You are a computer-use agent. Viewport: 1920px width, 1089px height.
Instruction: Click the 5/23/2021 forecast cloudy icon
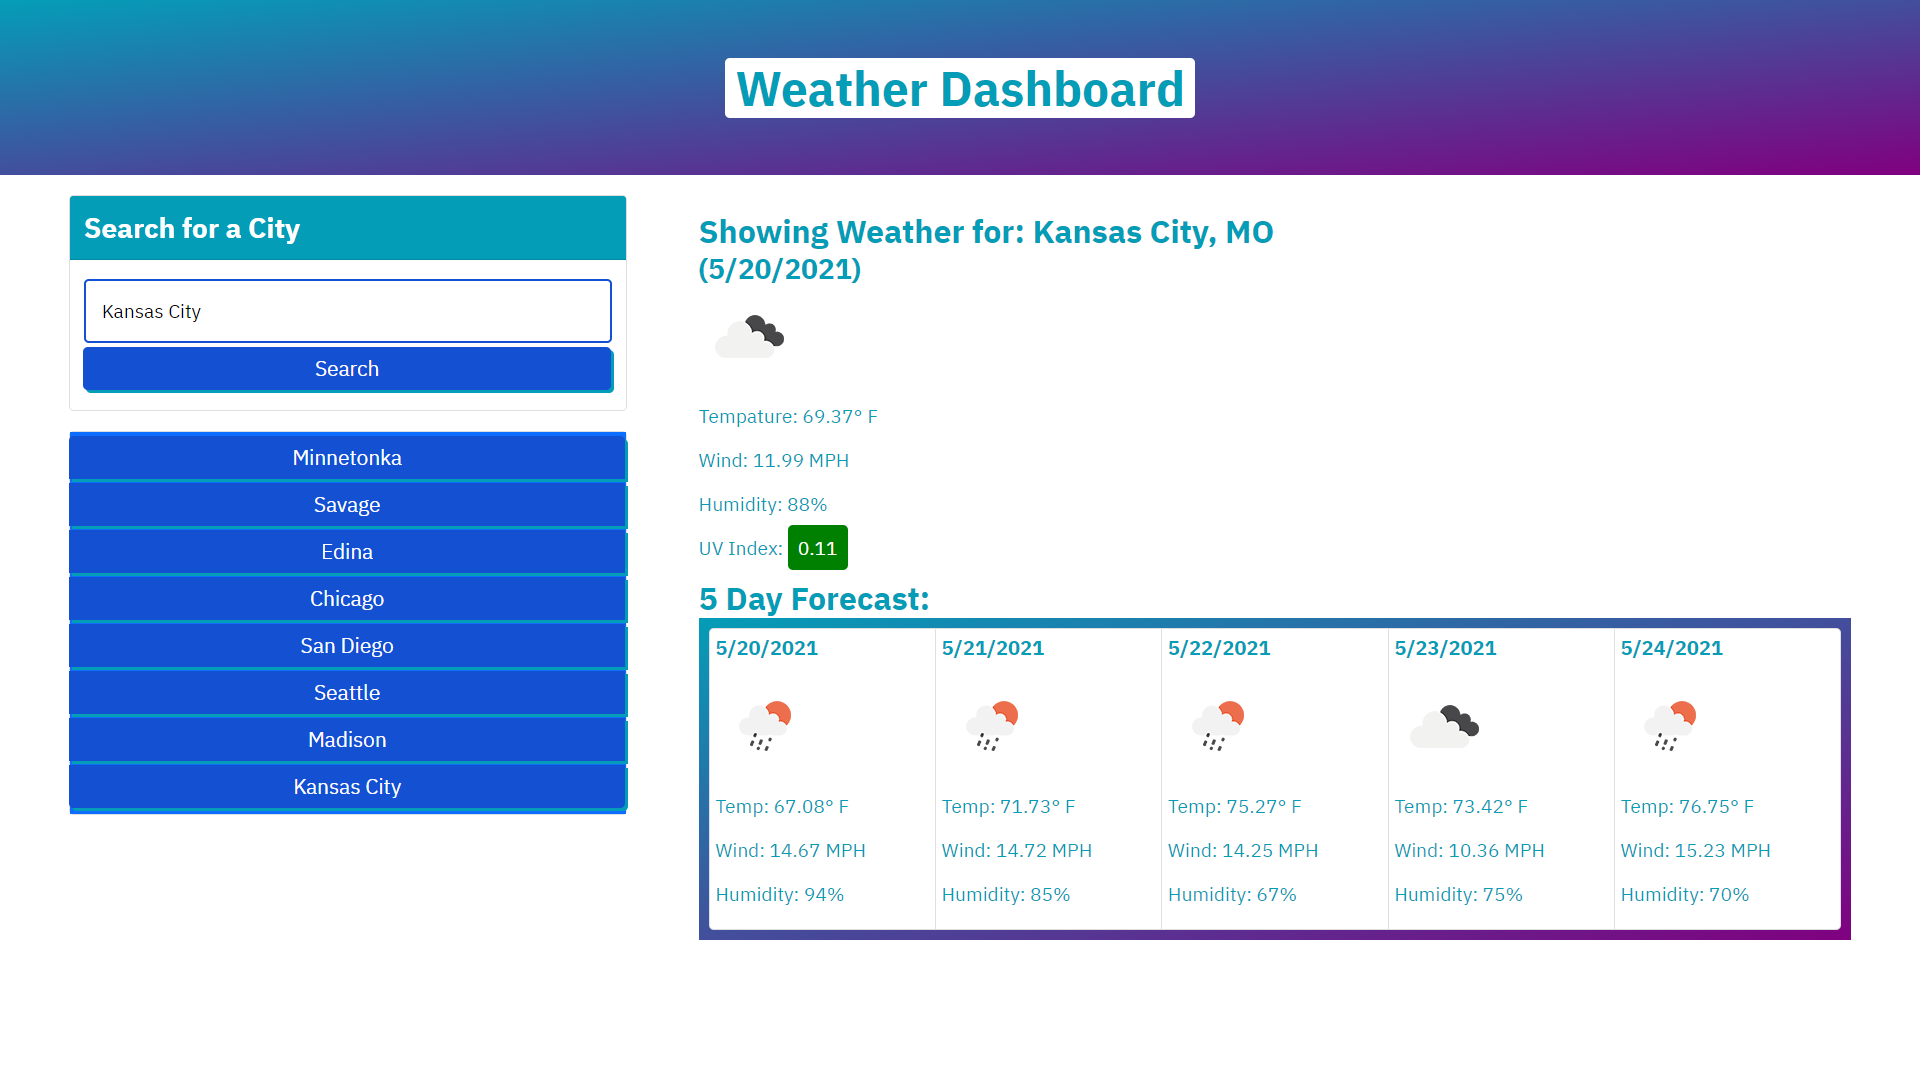(x=1444, y=726)
